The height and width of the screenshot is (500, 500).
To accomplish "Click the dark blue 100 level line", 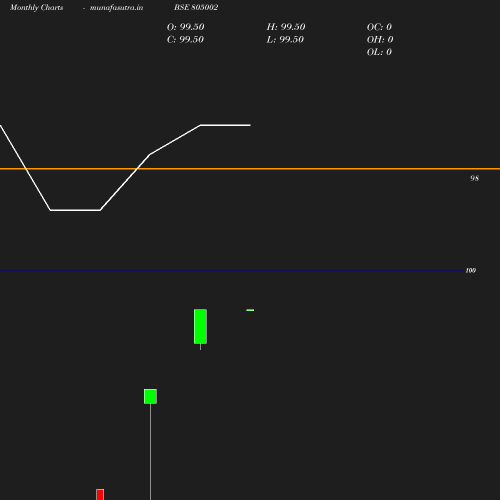I will click(232, 271).
